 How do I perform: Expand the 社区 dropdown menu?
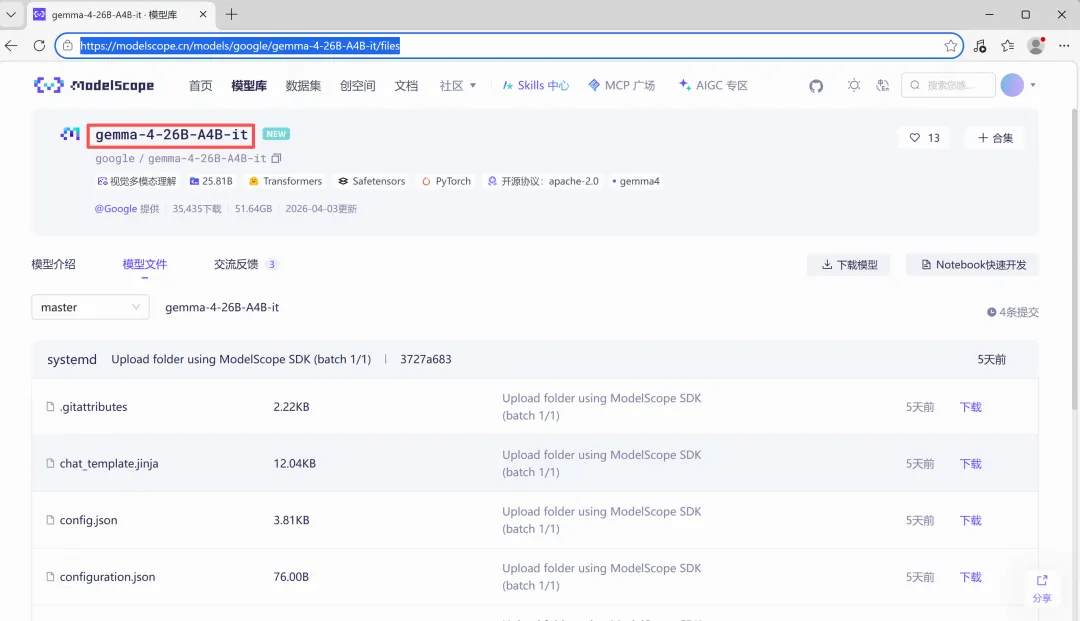[458, 85]
